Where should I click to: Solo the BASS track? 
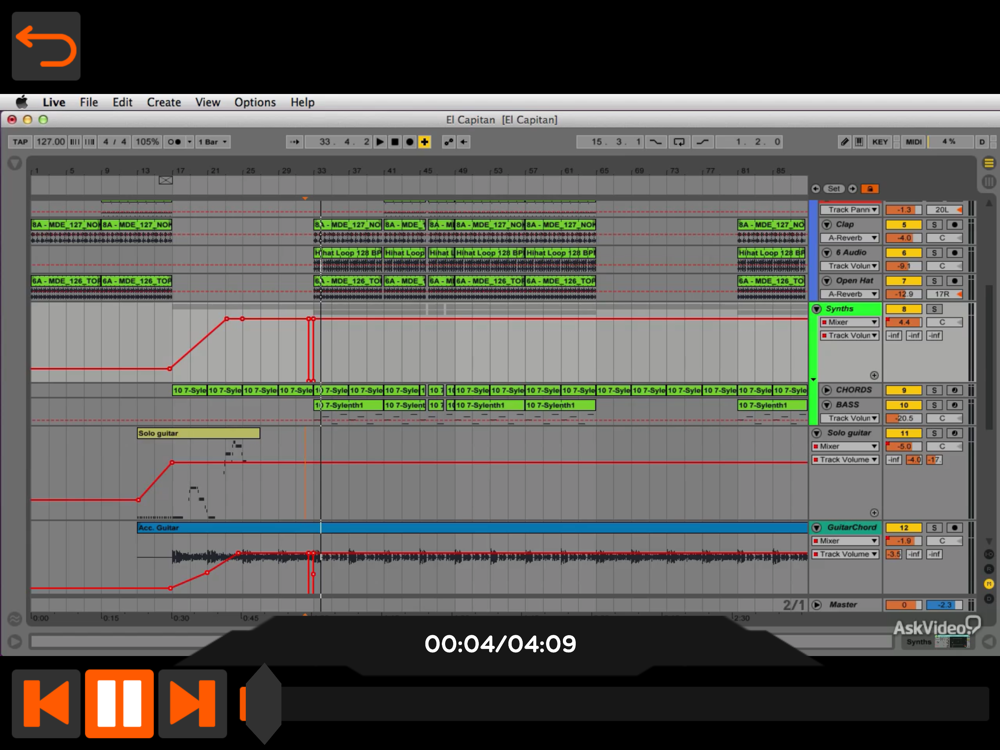(x=934, y=405)
